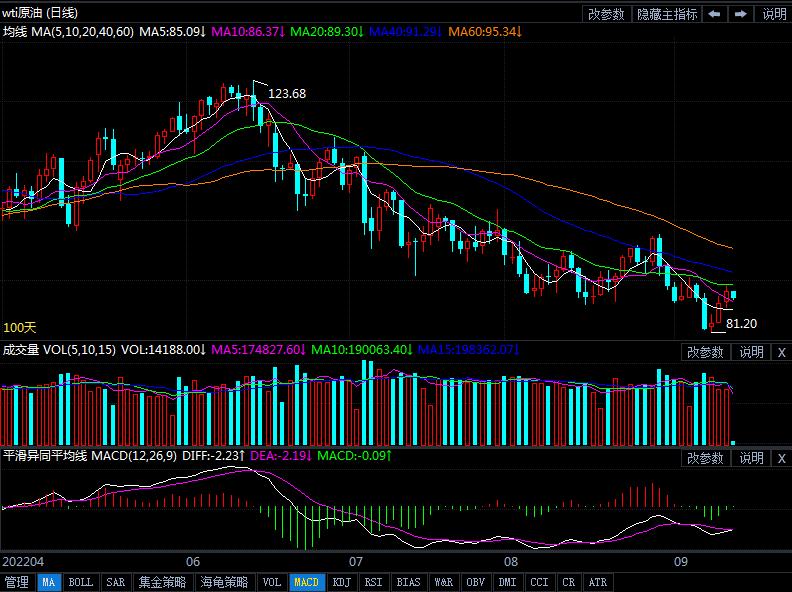Choose the SAR indicator tab

115,582
